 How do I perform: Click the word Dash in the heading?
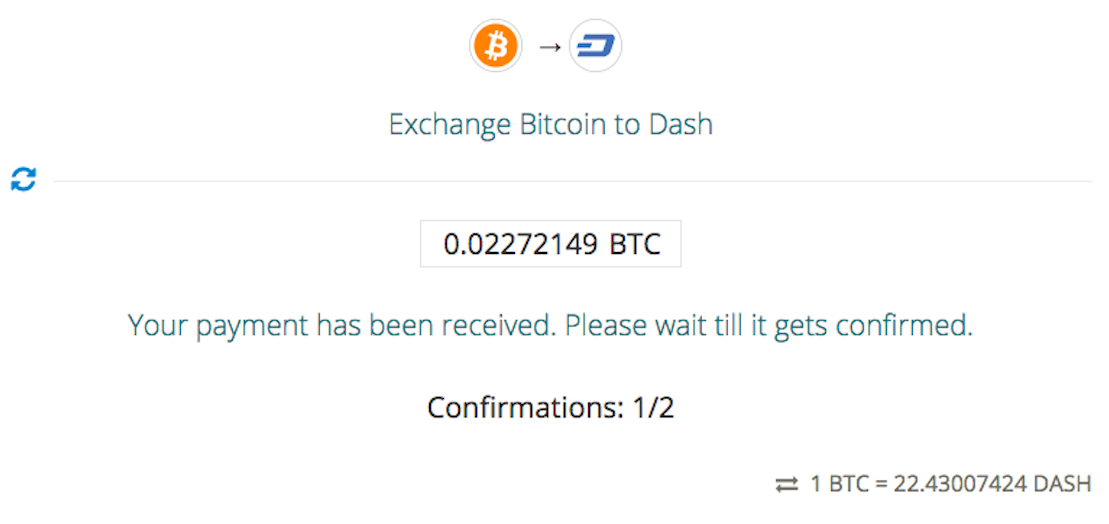677,124
